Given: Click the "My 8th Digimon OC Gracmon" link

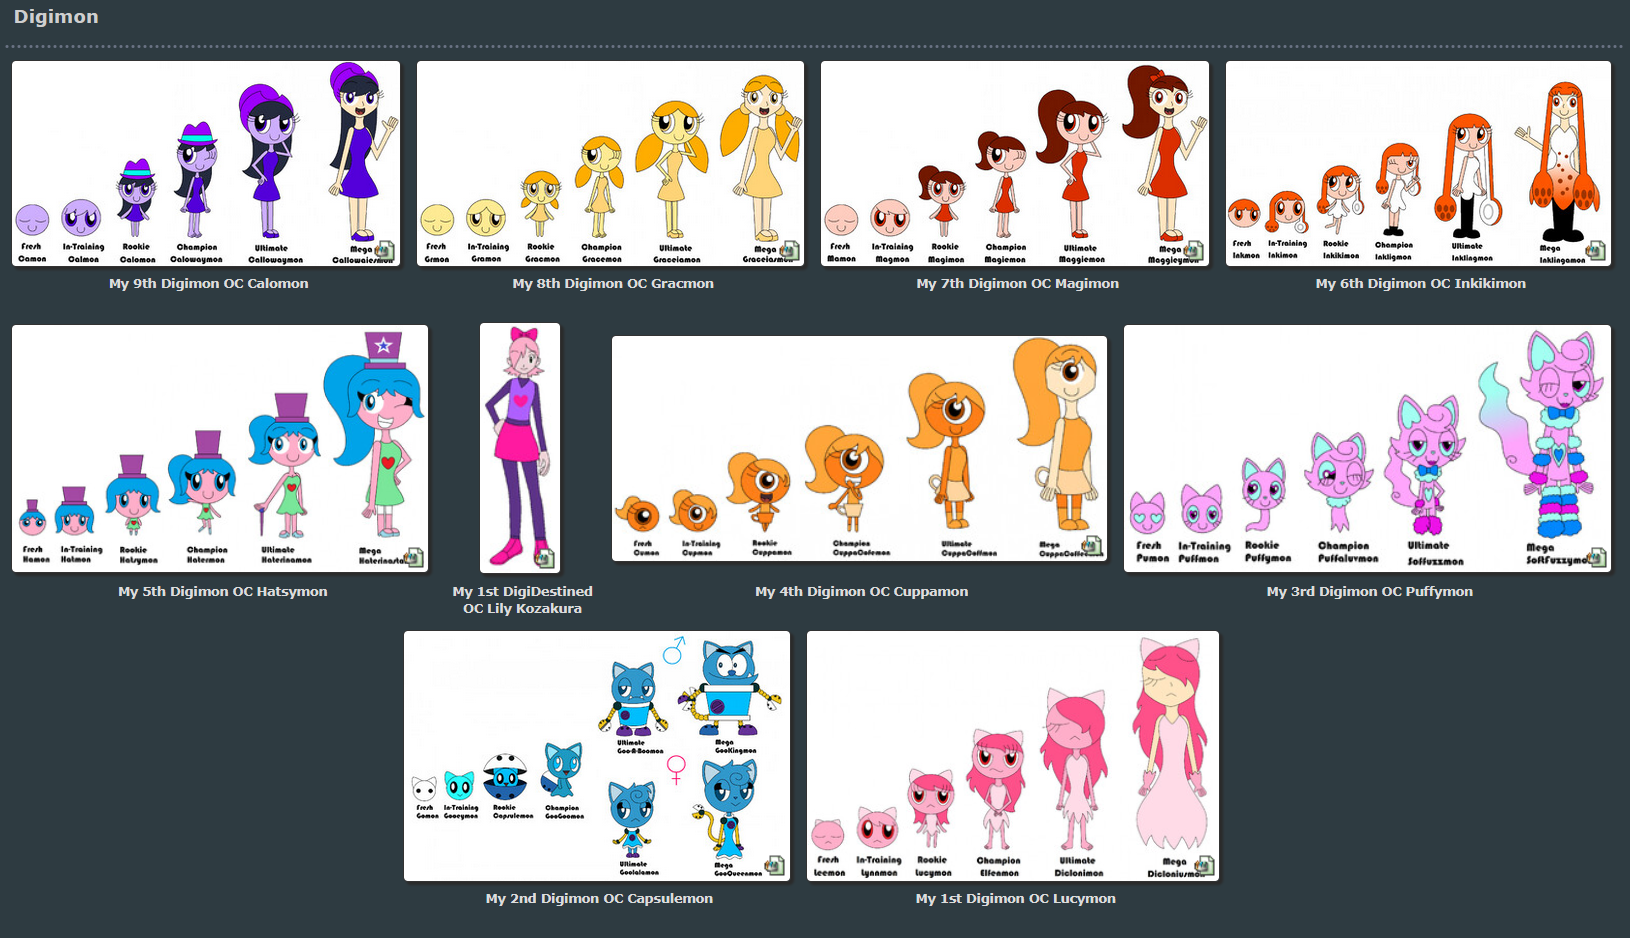Looking at the screenshot, I should tap(613, 284).
